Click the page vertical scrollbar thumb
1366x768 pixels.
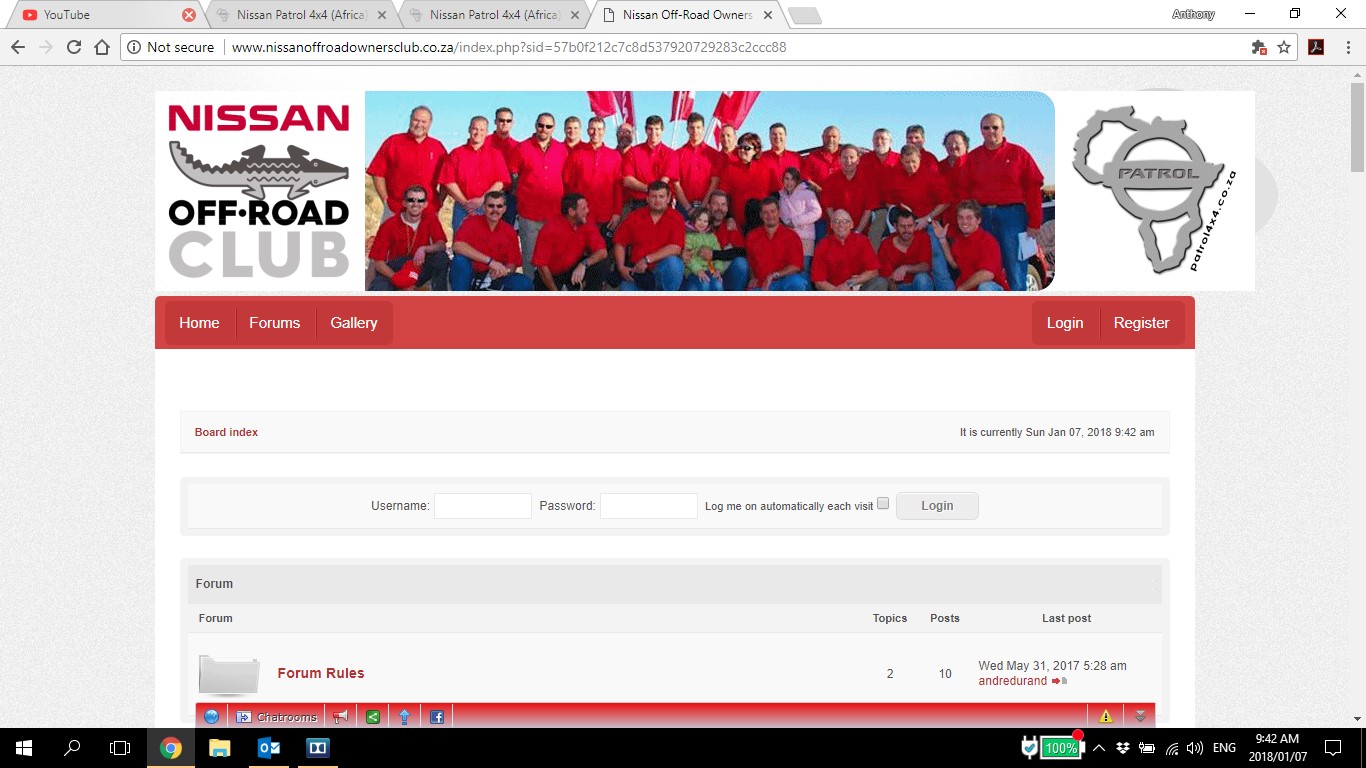(1357, 127)
